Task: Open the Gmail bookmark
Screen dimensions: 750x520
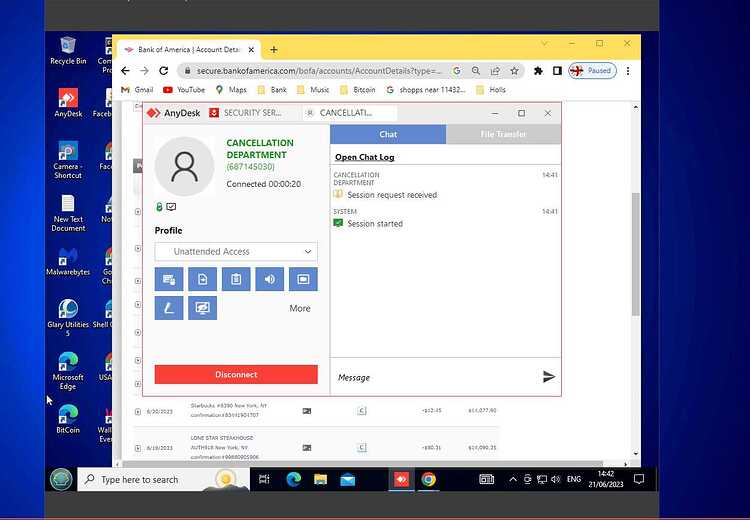Action: [137, 90]
